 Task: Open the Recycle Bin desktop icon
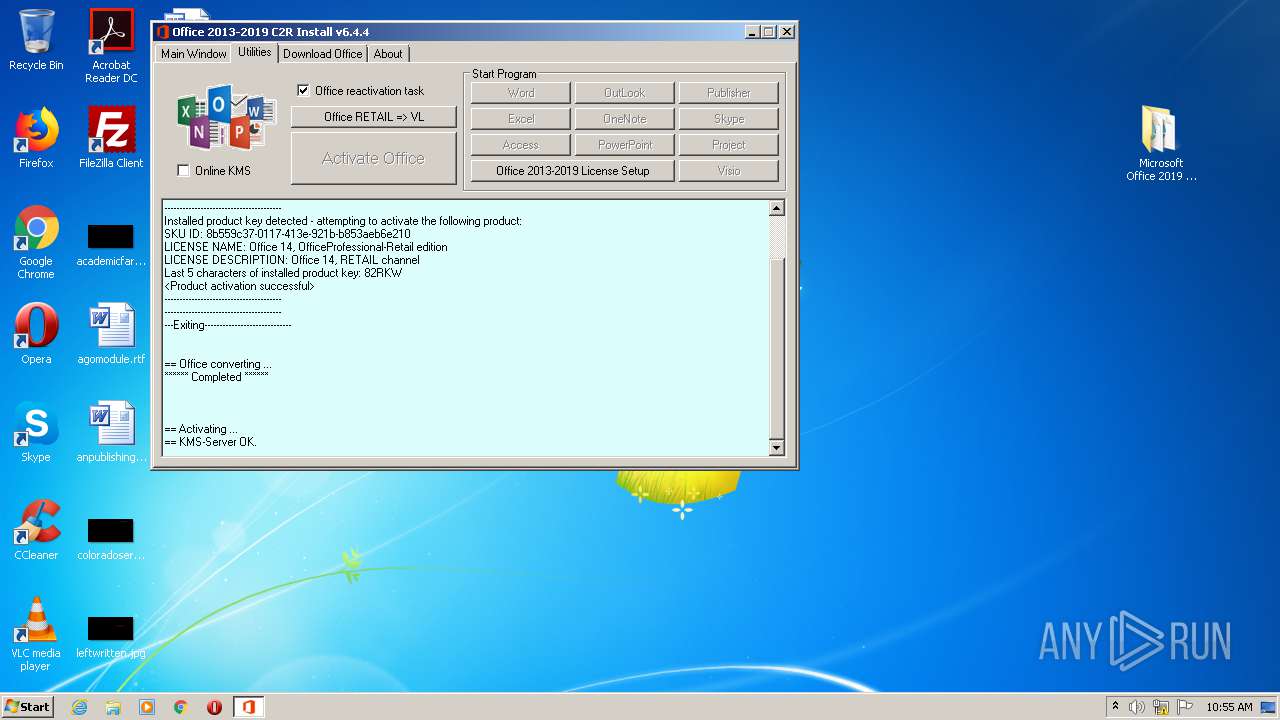pyautogui.click(x=36, y=40)
